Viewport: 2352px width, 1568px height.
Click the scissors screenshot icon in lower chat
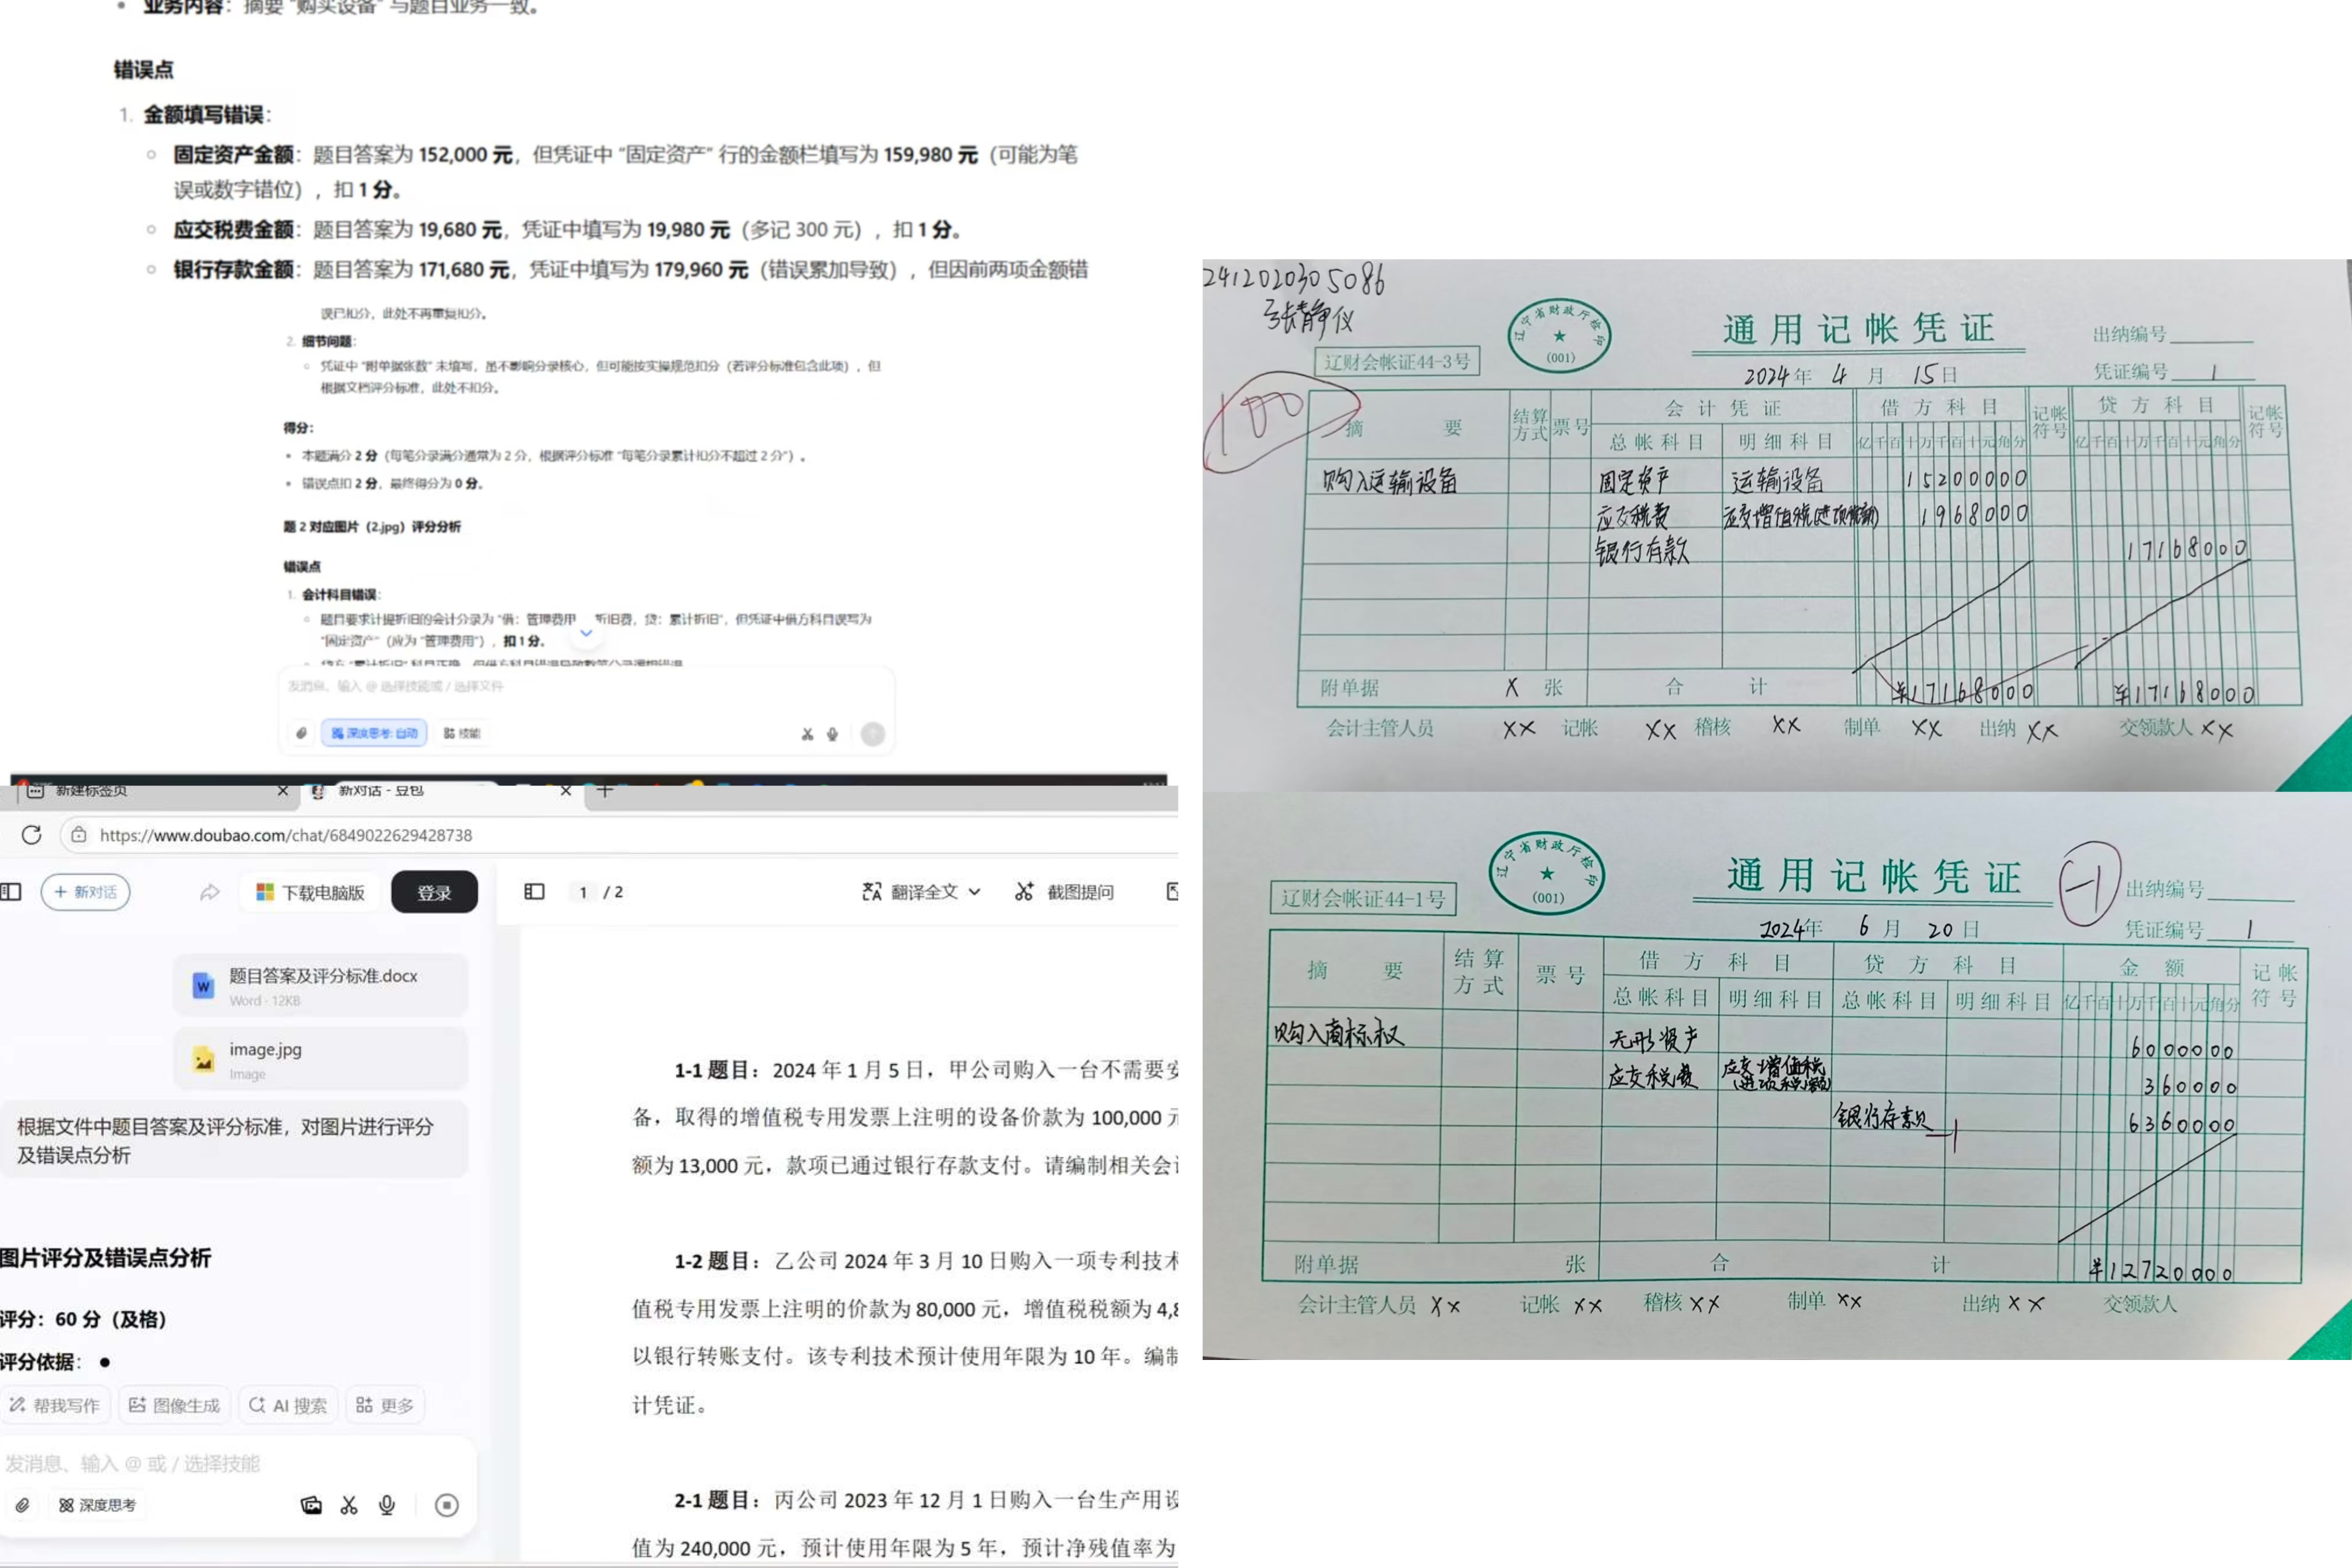coord(349,1505)
